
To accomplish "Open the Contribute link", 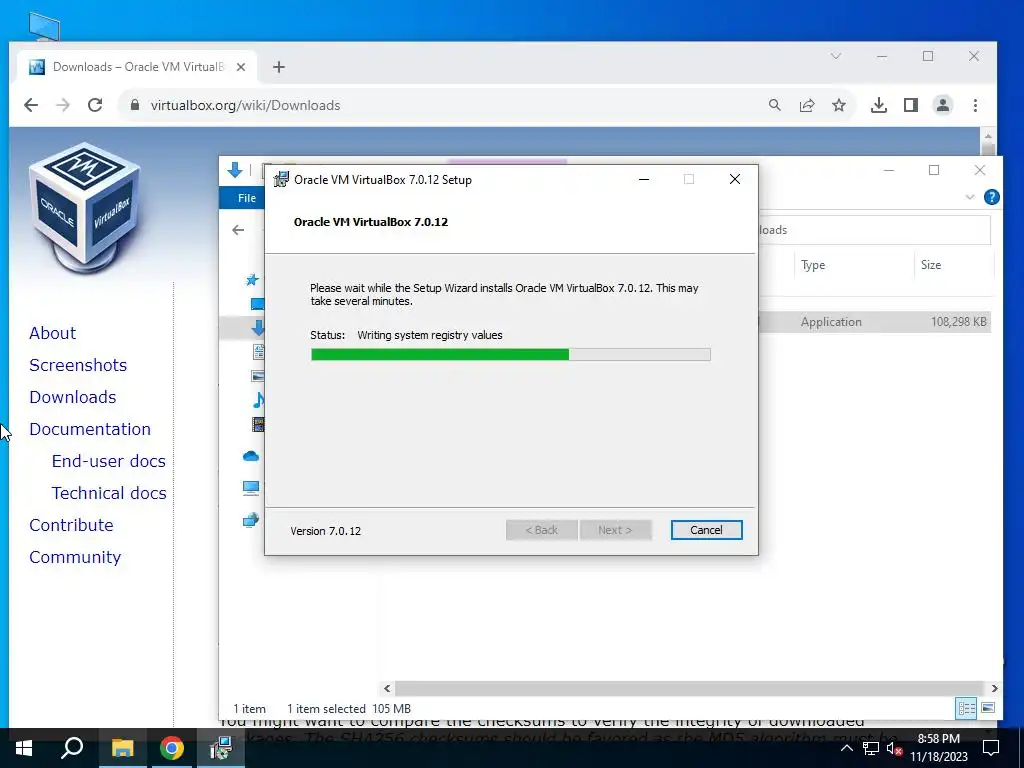I will tap(71, 525).
